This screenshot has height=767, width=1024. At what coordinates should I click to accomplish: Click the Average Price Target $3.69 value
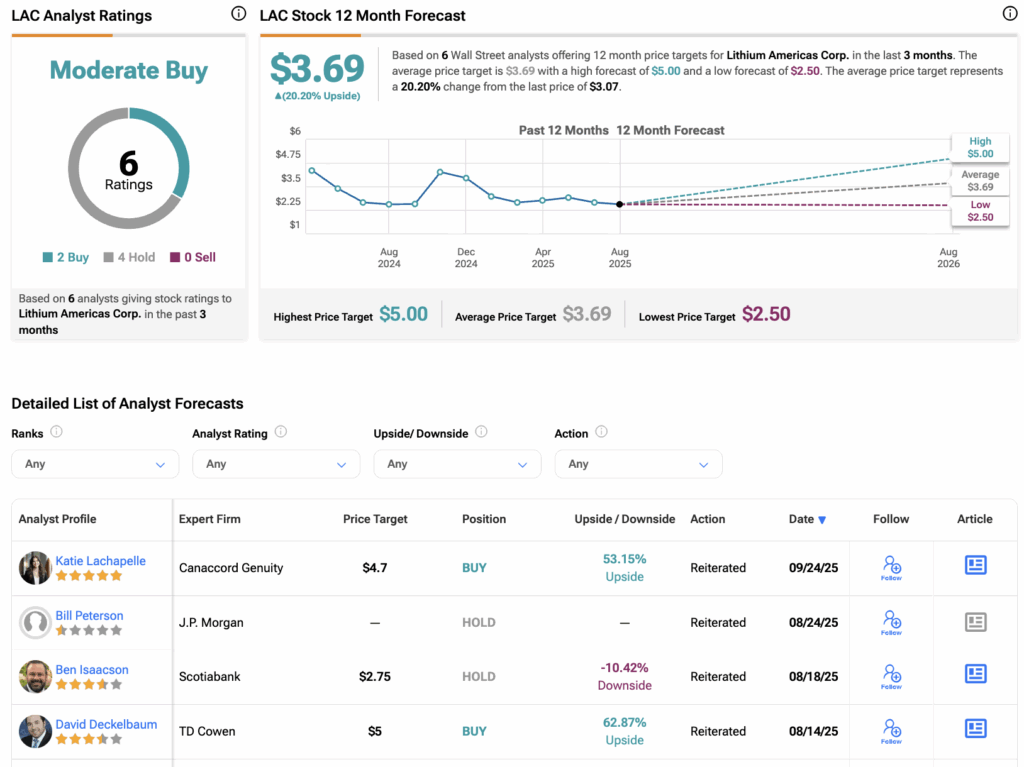tap(587, 314)
